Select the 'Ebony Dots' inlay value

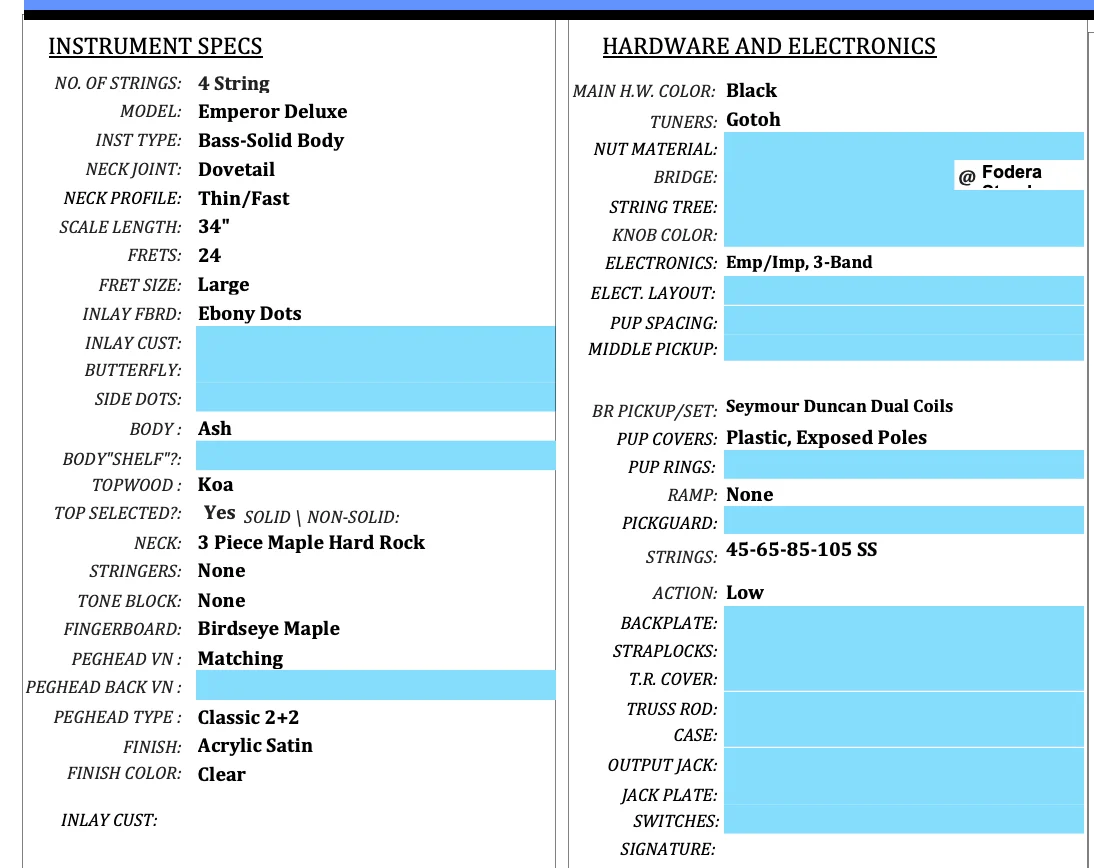pos(250,313)
